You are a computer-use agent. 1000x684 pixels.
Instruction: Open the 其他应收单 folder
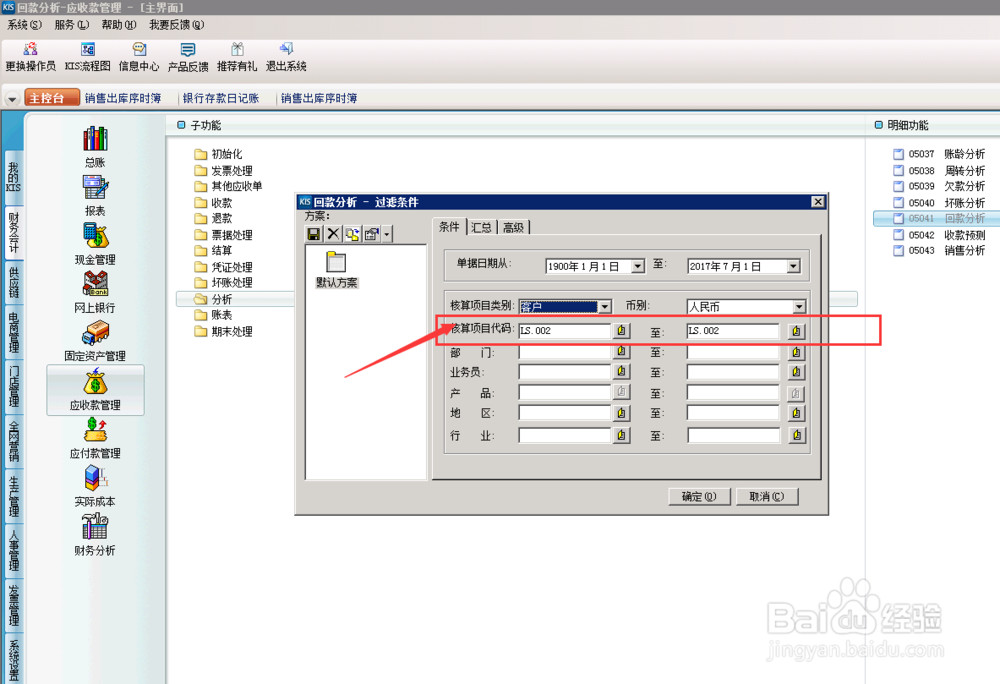click(x=228, y=186)
